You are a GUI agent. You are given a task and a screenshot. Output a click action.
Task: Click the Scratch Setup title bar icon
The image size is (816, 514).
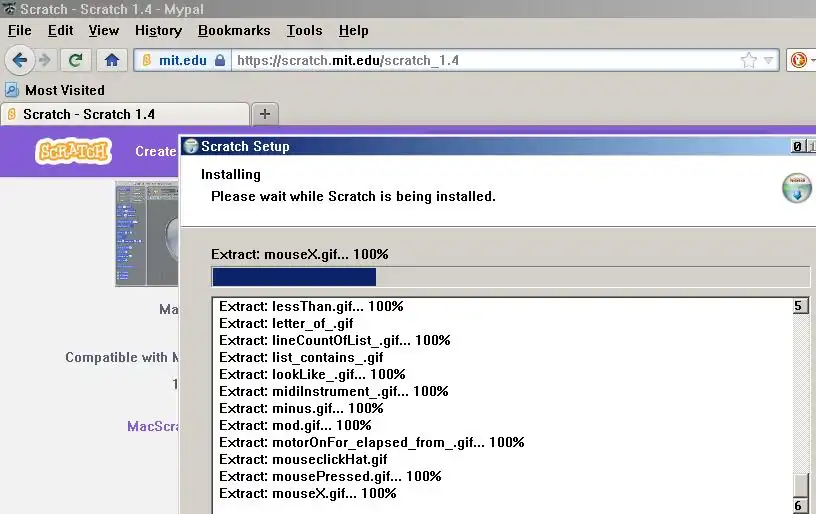[x=191, y=146]
